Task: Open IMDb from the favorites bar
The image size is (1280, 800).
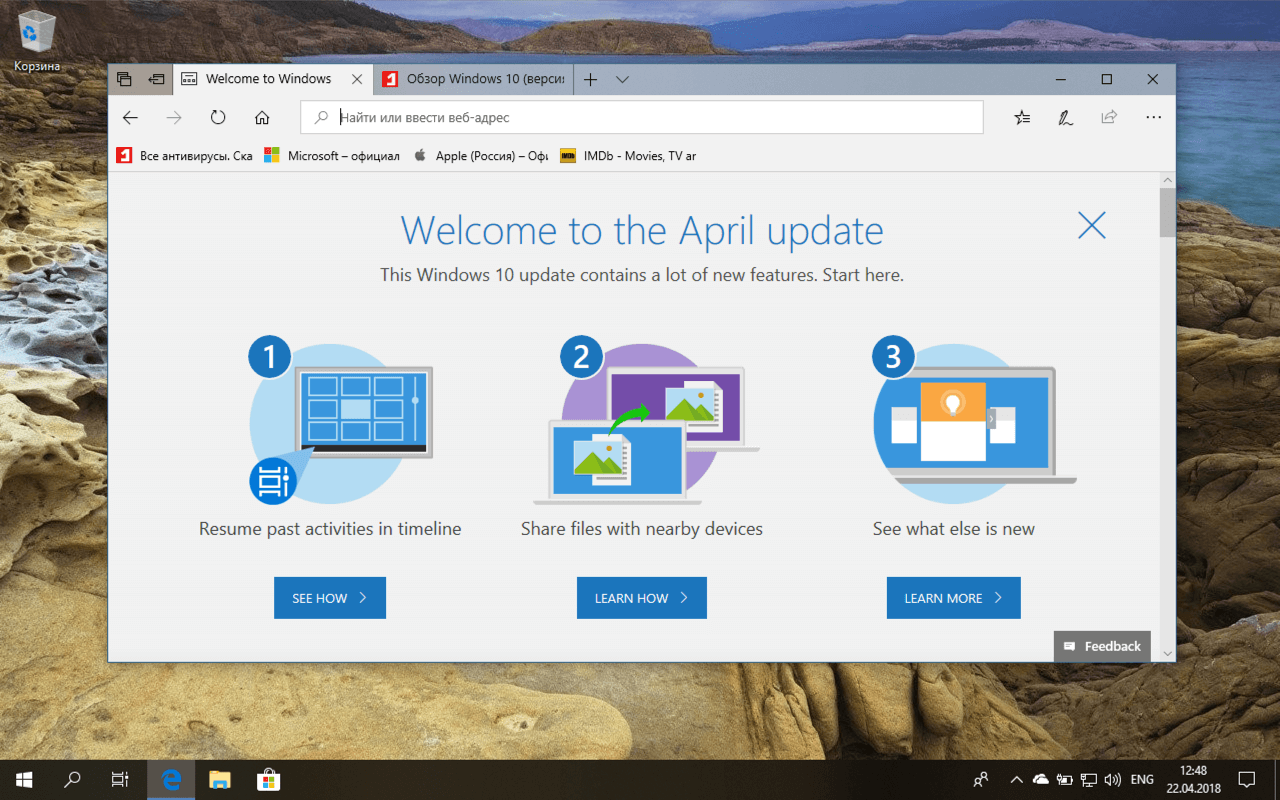Action: (627, 155)
